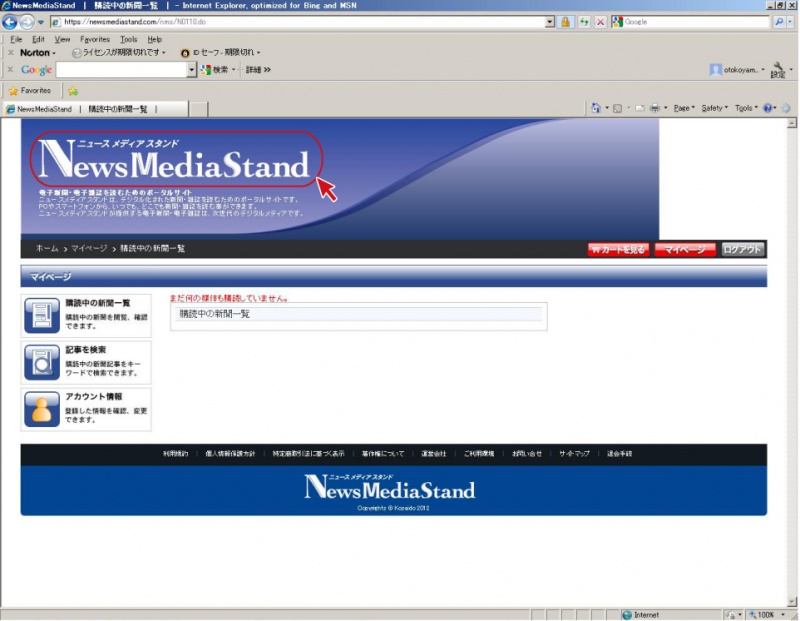800x621 pixels.
Task: Close the Norton toolbar with its X
Action: tap(10, 53)
